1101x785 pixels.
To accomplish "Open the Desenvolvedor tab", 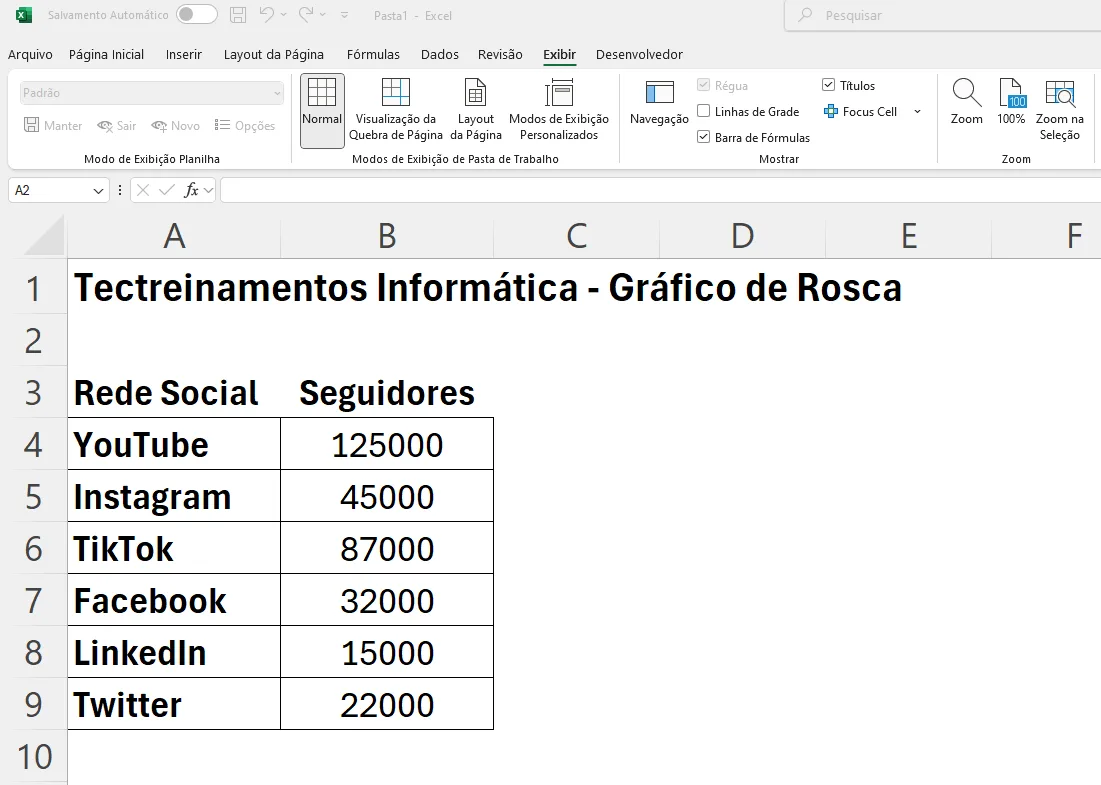I will (639, 54).
